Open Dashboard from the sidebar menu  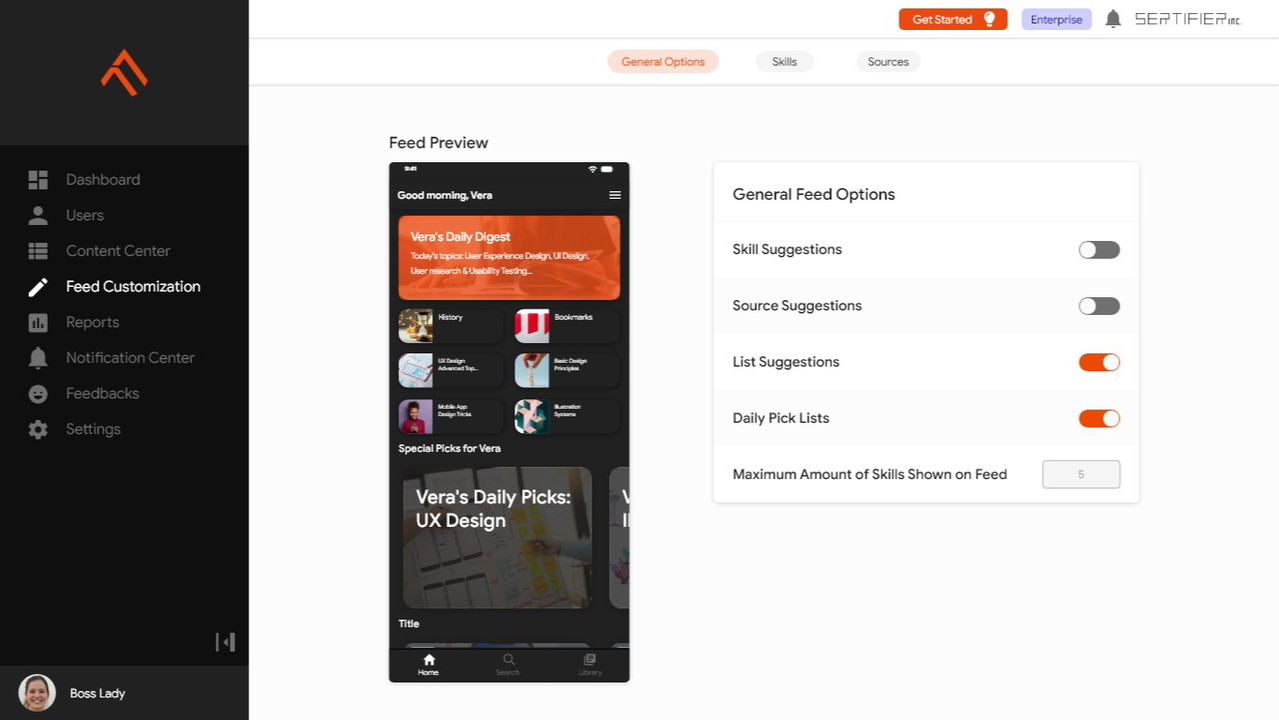103,180
